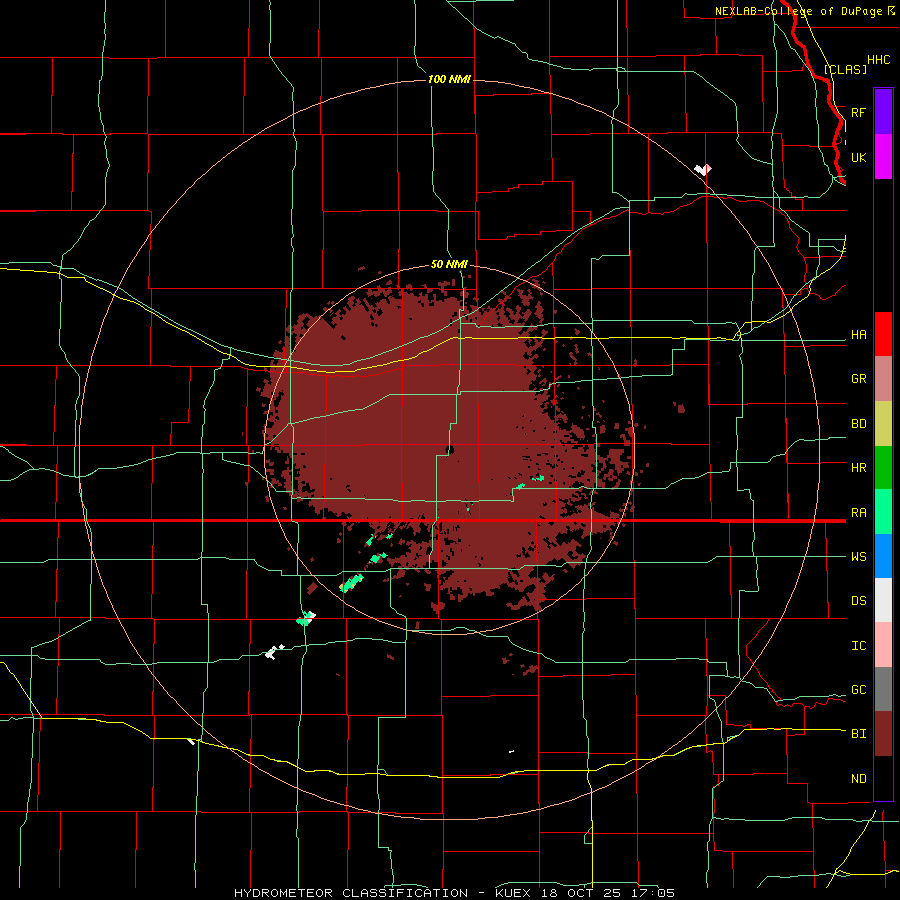
Task: Click the RA bright green legend swatch
Action: click(883, 512)
